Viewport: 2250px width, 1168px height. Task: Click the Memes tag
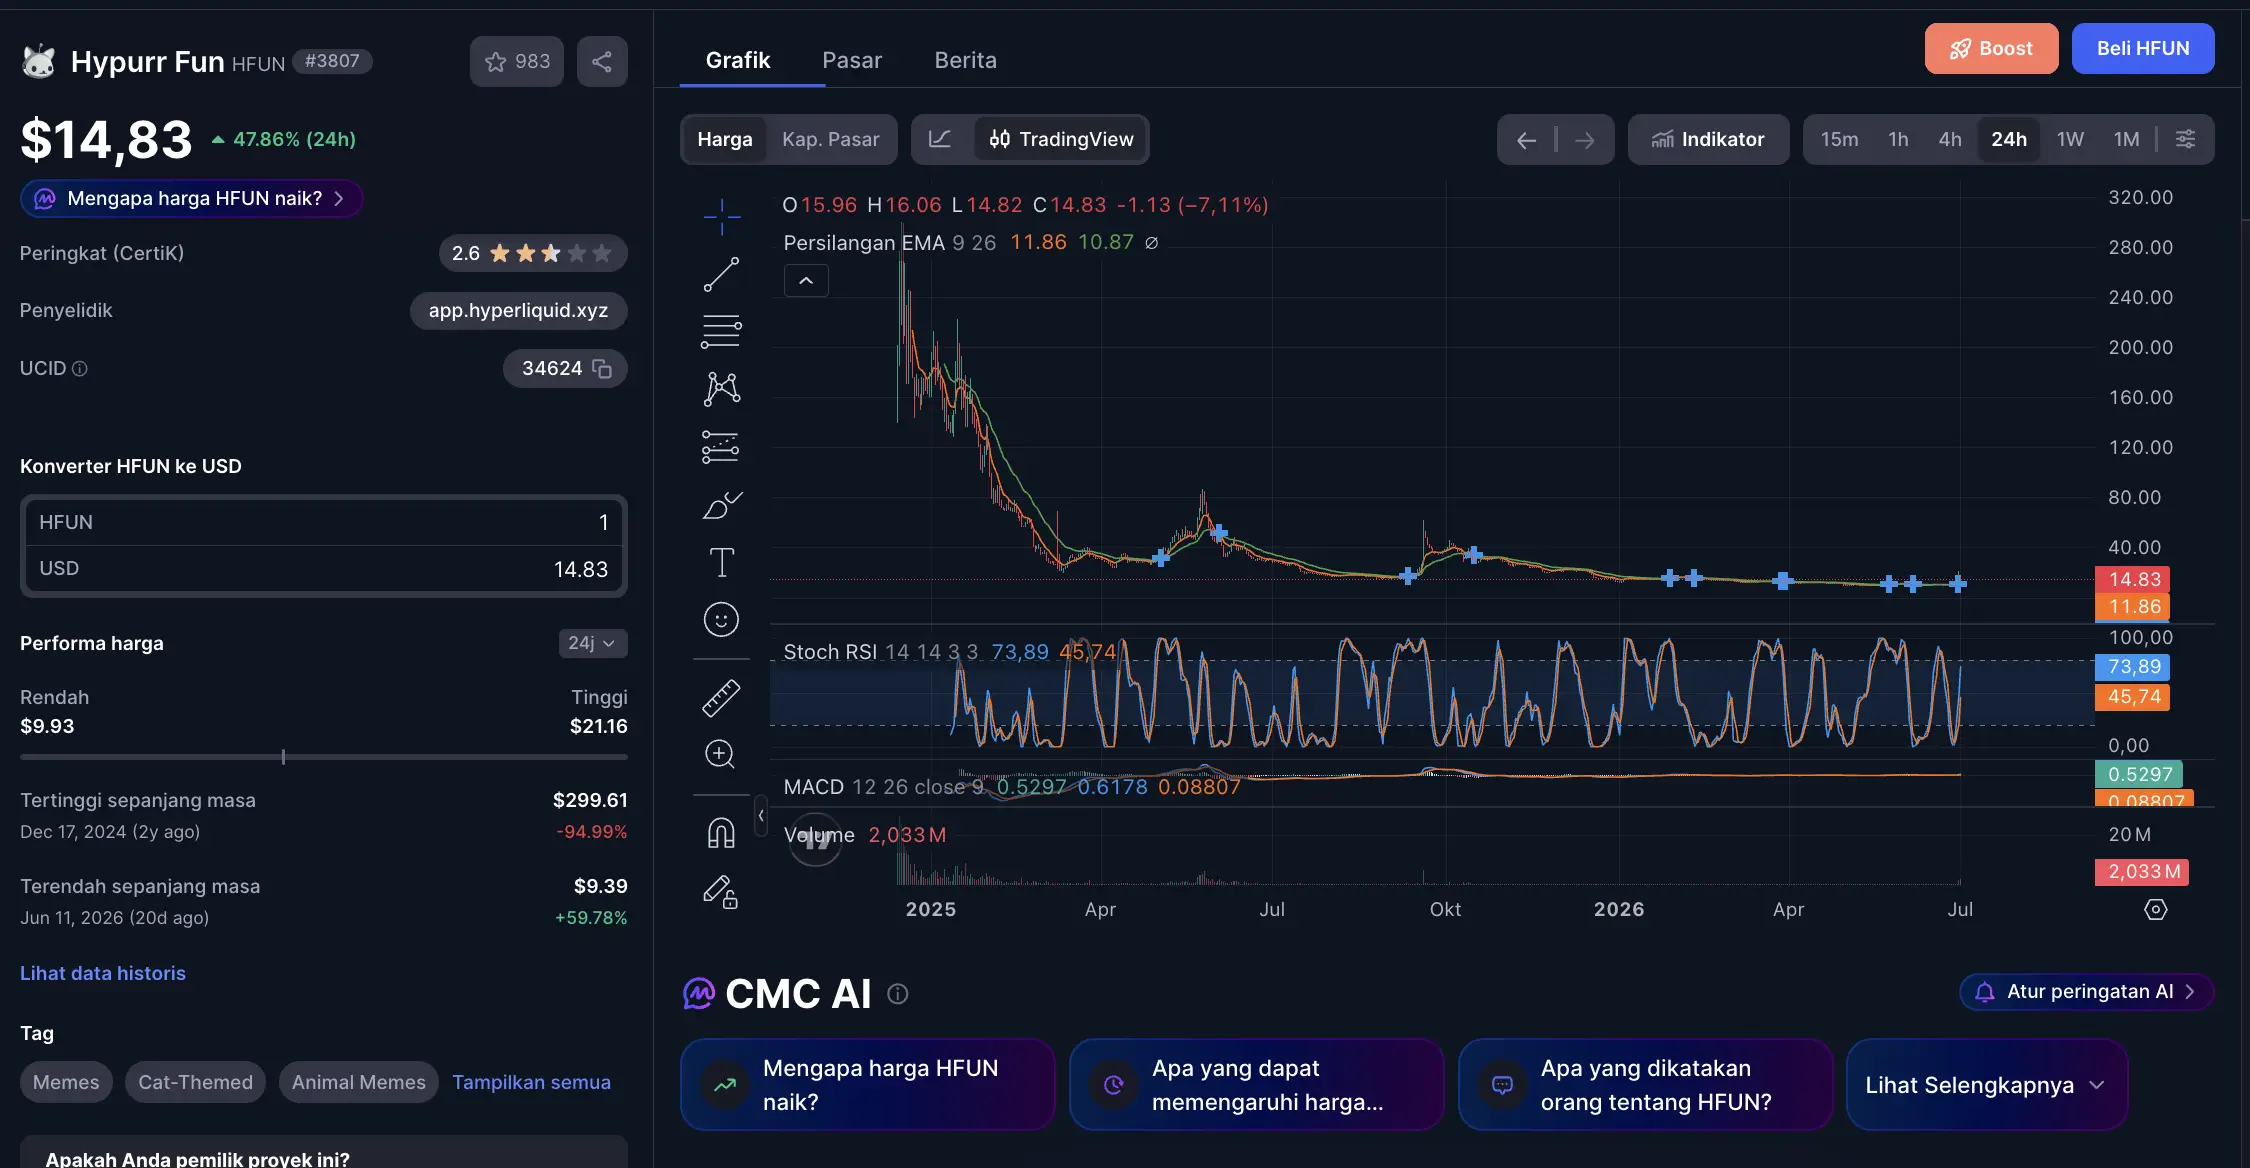tap(66, 1082)
